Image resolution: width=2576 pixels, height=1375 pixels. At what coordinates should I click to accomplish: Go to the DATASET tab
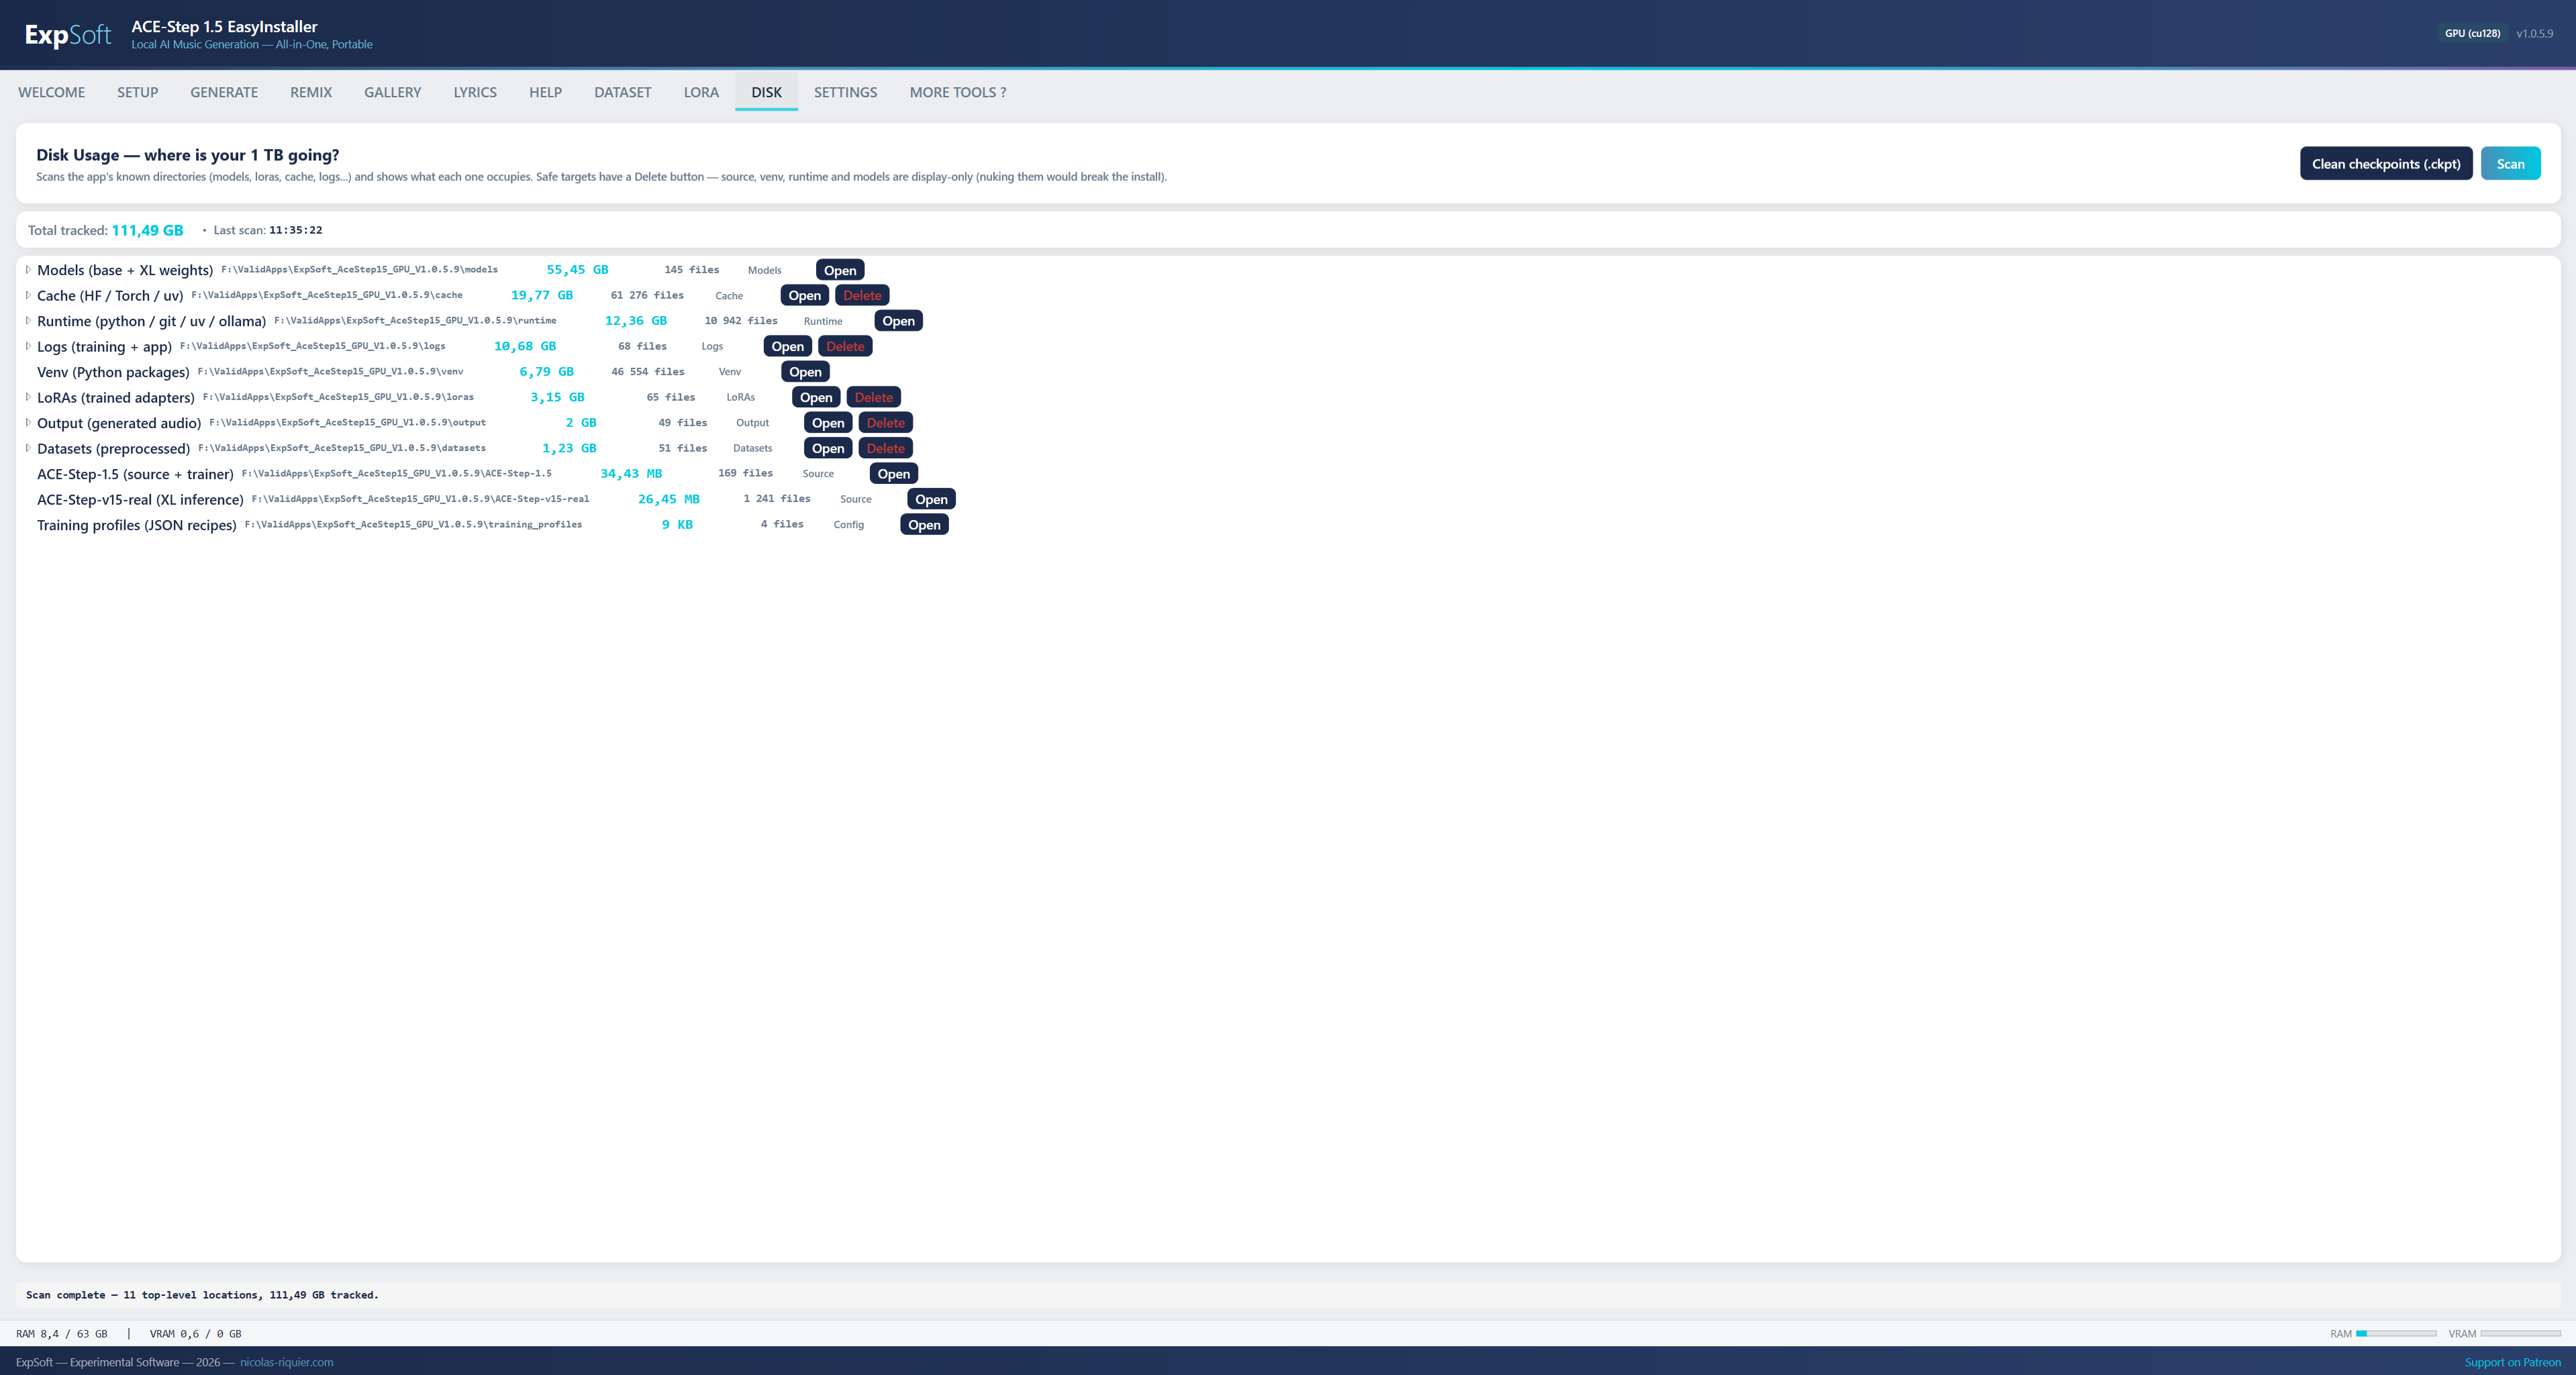coord(622,92)
